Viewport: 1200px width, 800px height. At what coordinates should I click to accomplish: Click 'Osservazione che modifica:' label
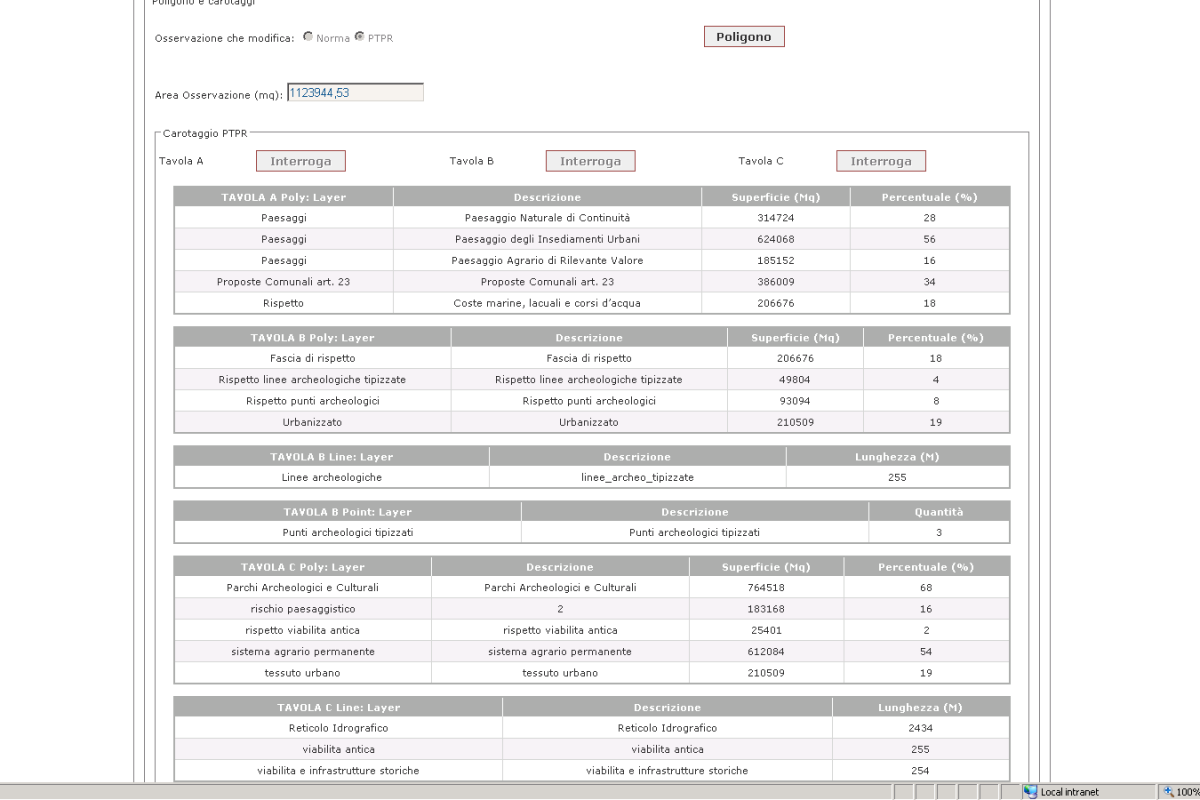pyautogui.click(x=225, y=38)
